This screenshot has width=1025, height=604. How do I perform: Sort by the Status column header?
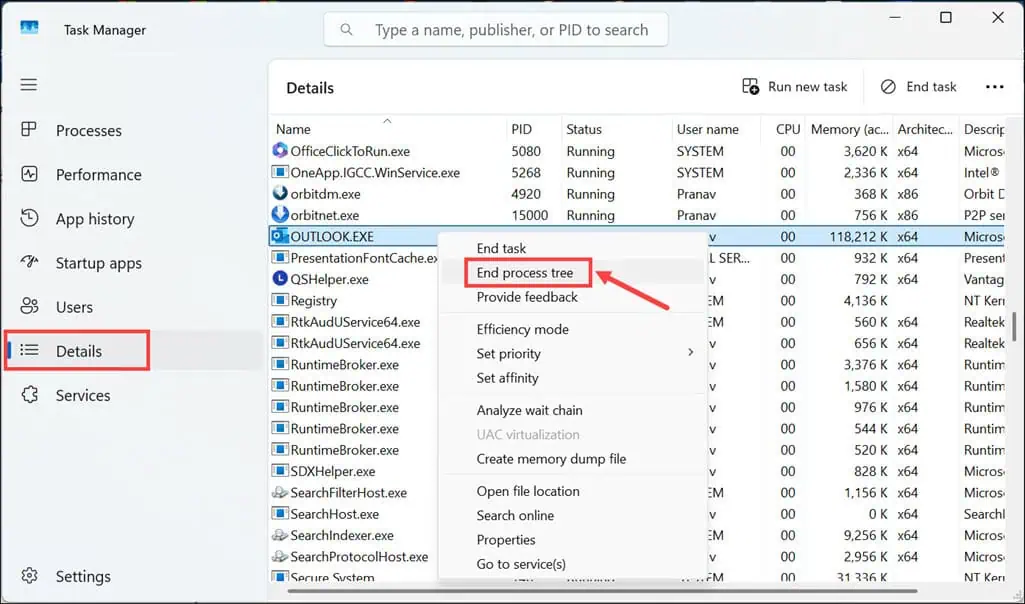(584, 129)
